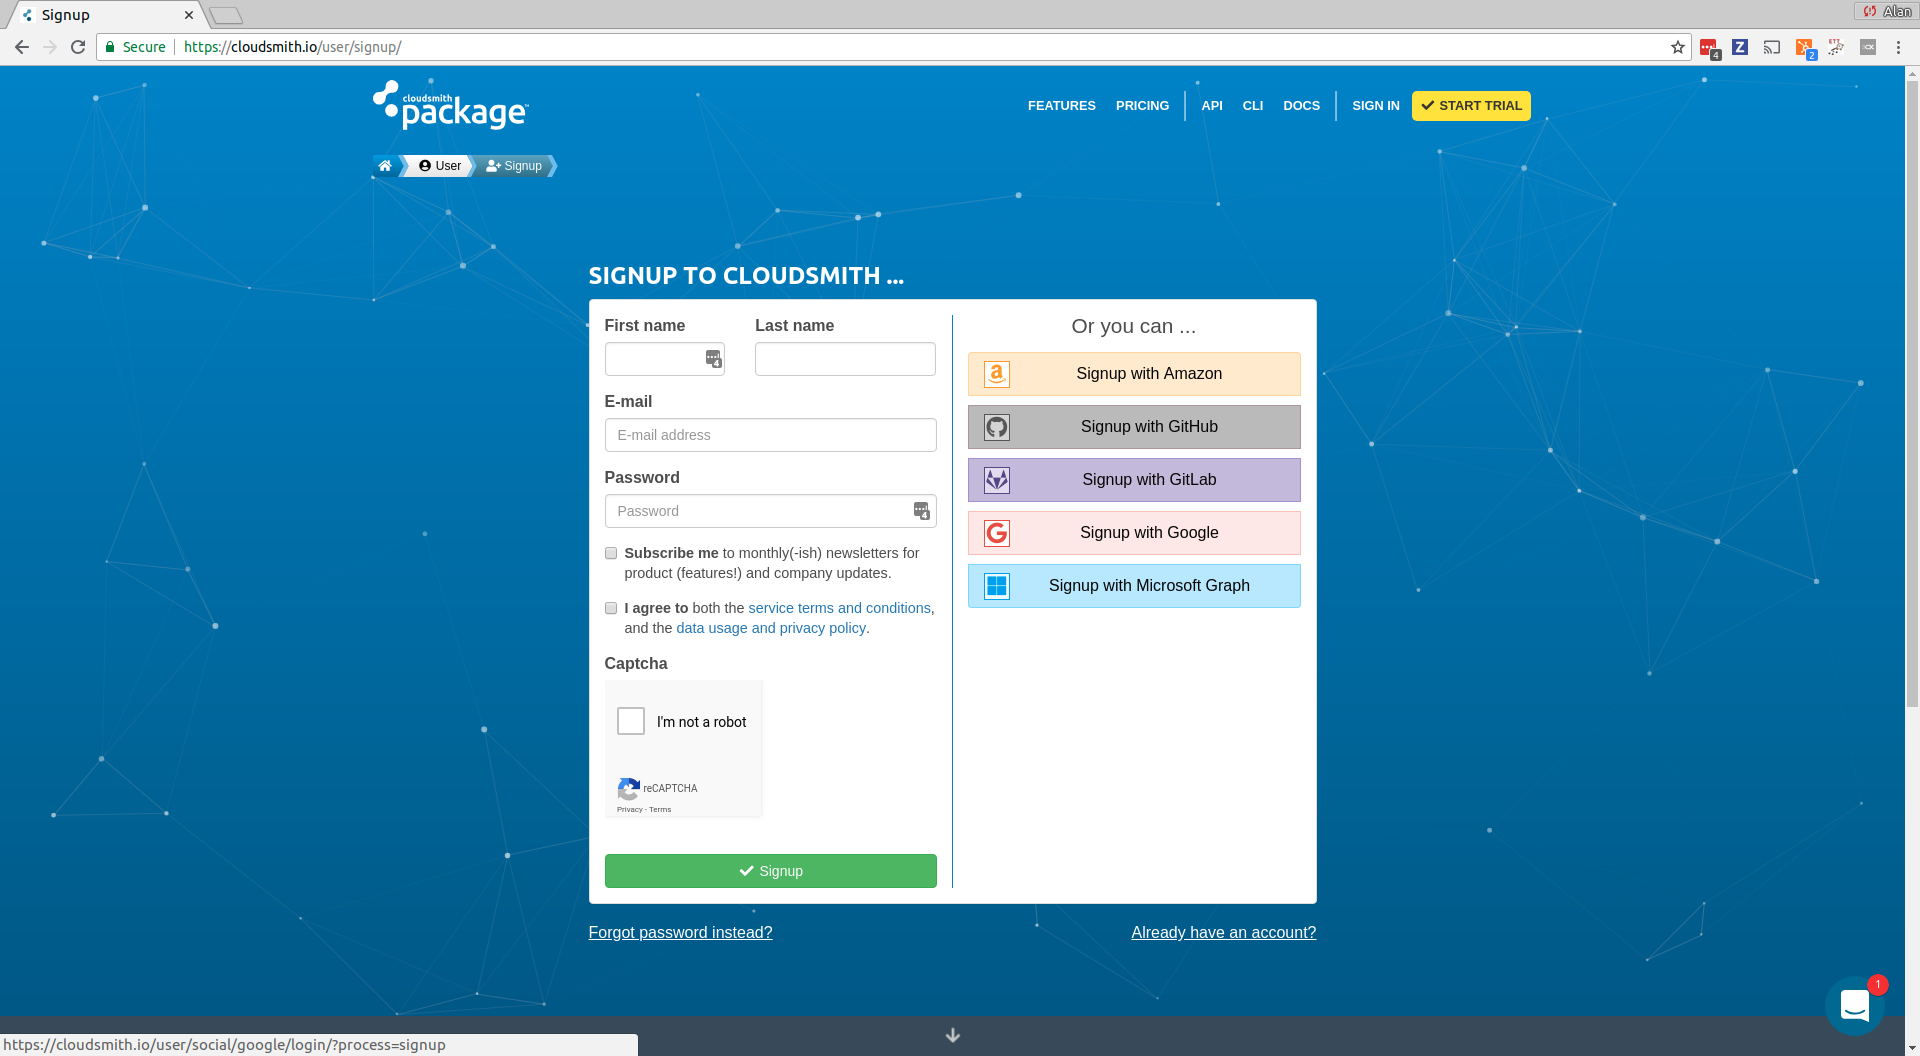The height and width of the screenshot is (1056, 1920).
Task: Choose Signup with Google
Action: click(x=1134, y=533)
